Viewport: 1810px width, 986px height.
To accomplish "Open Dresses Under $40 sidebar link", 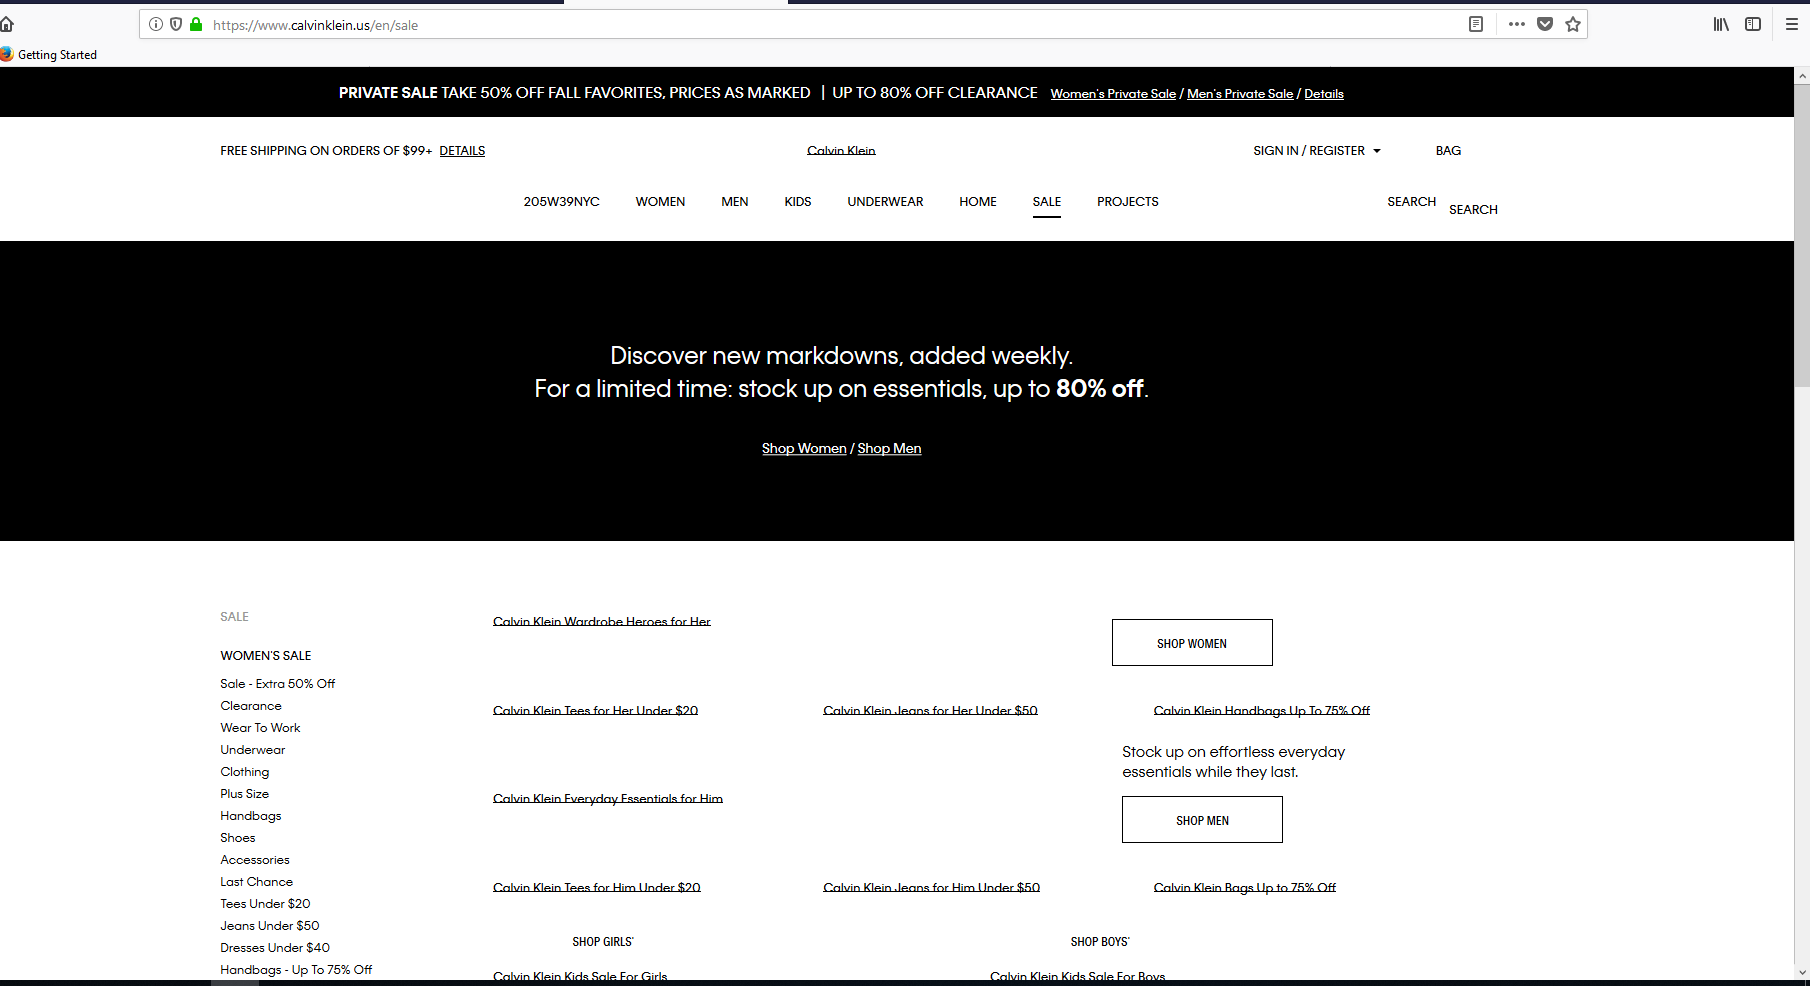I will point(275,948).
